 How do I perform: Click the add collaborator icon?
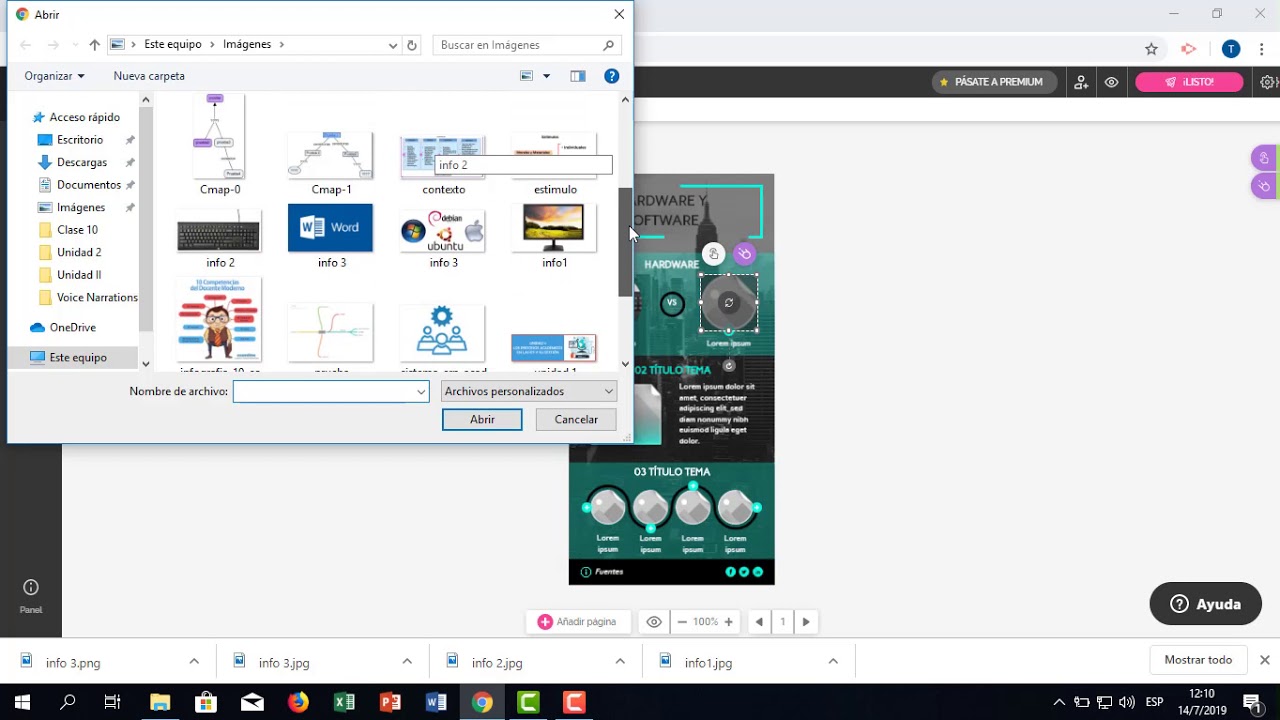1081,82
